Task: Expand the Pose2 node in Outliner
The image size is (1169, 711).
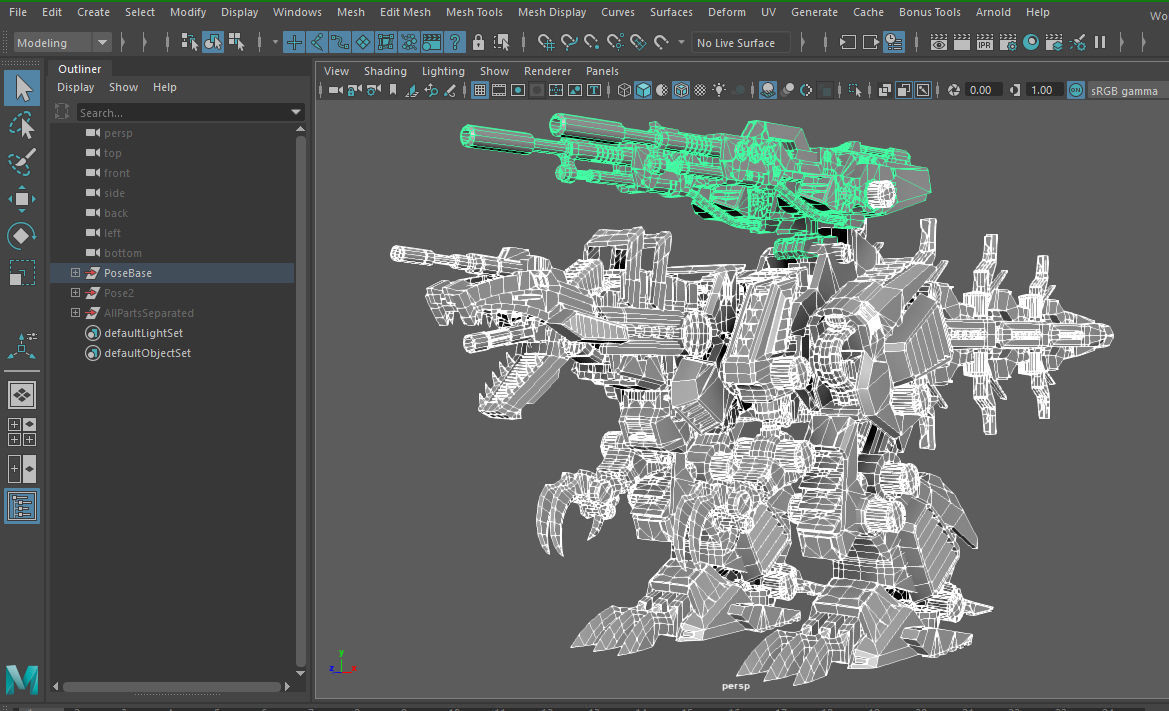Action: [x=75, y=293]
